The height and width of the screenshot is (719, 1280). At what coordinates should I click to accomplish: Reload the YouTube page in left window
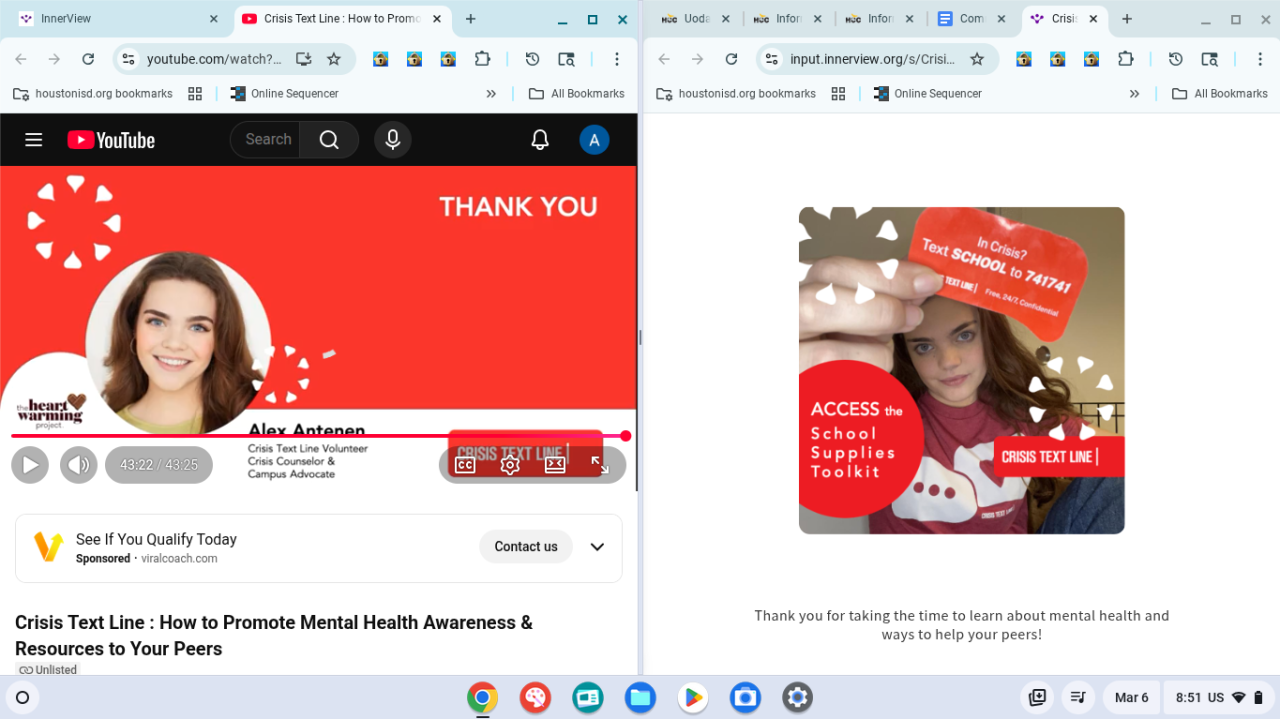(x=88, y=59)
